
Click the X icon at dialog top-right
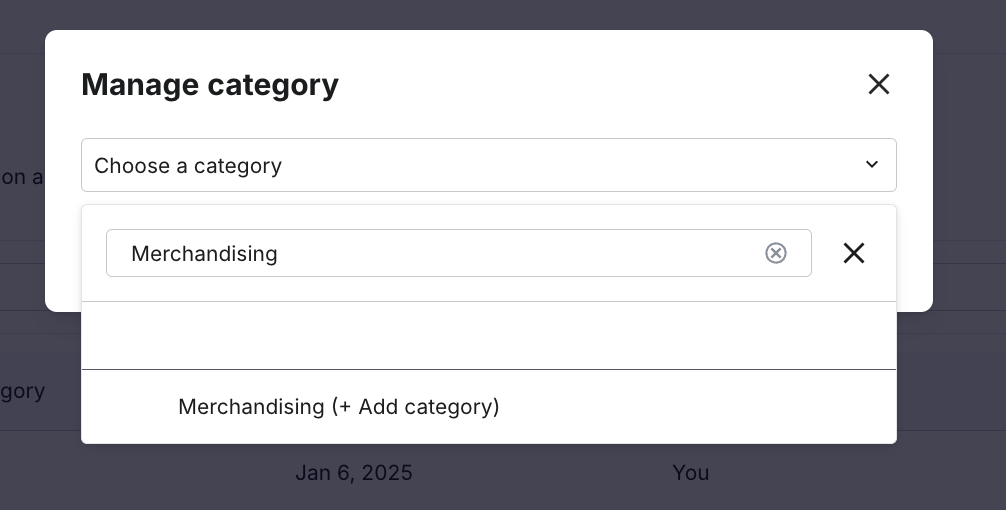(x=878, y=84)
